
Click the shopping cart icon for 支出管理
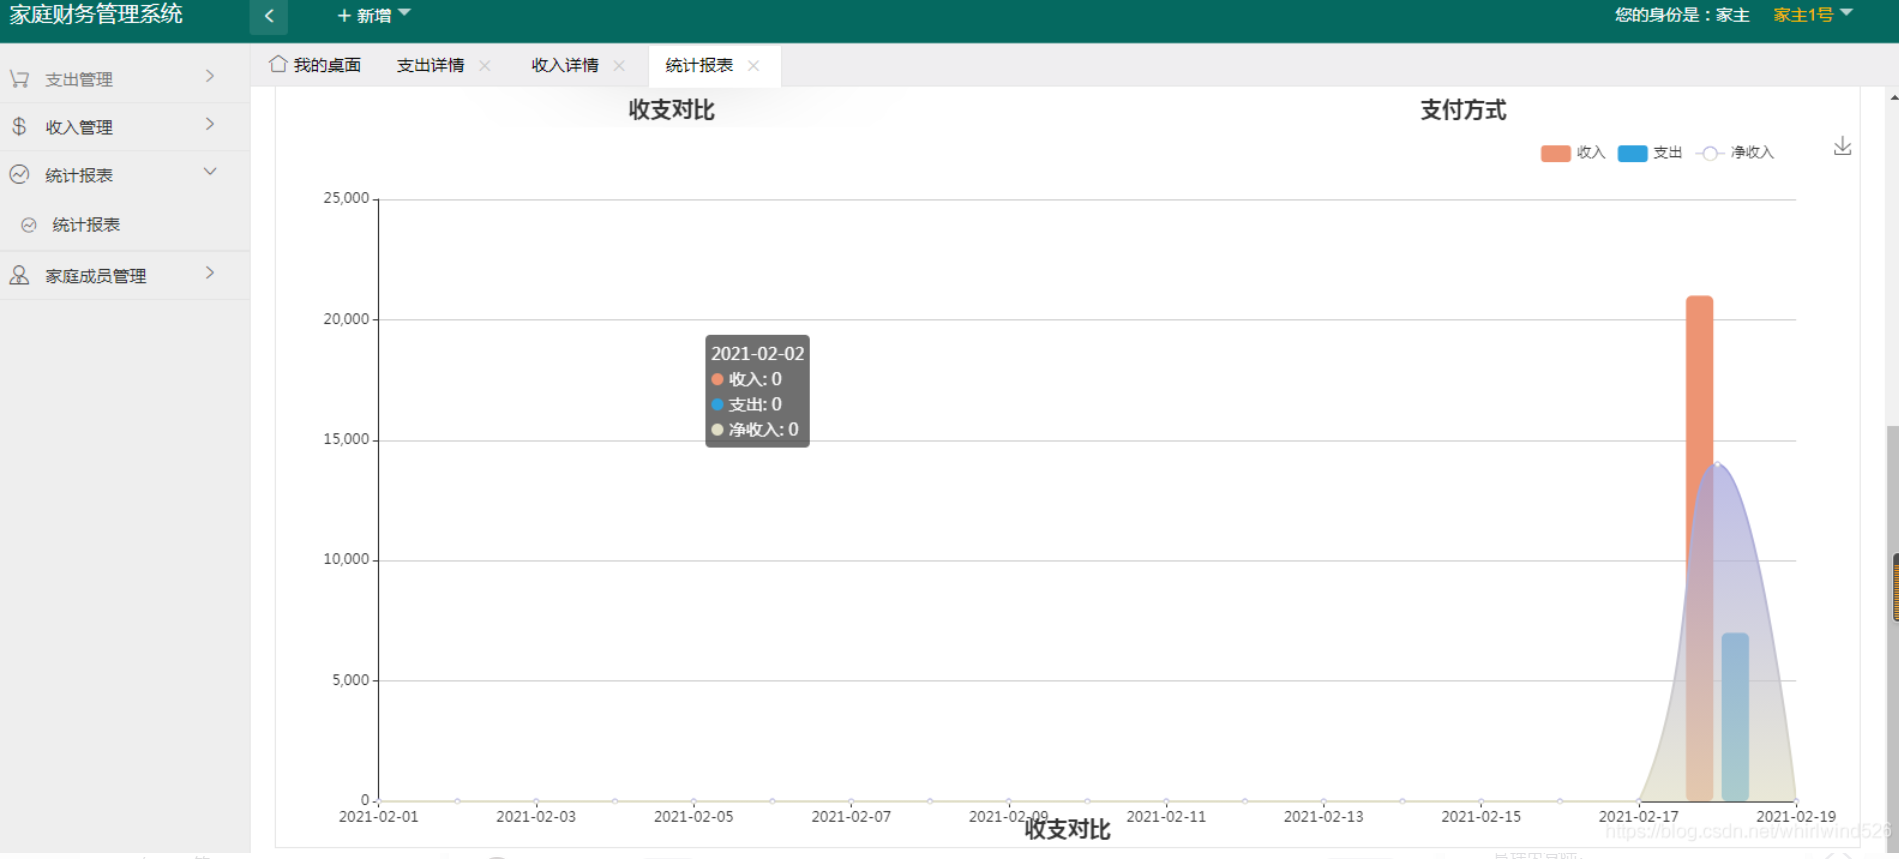point(19,79)
